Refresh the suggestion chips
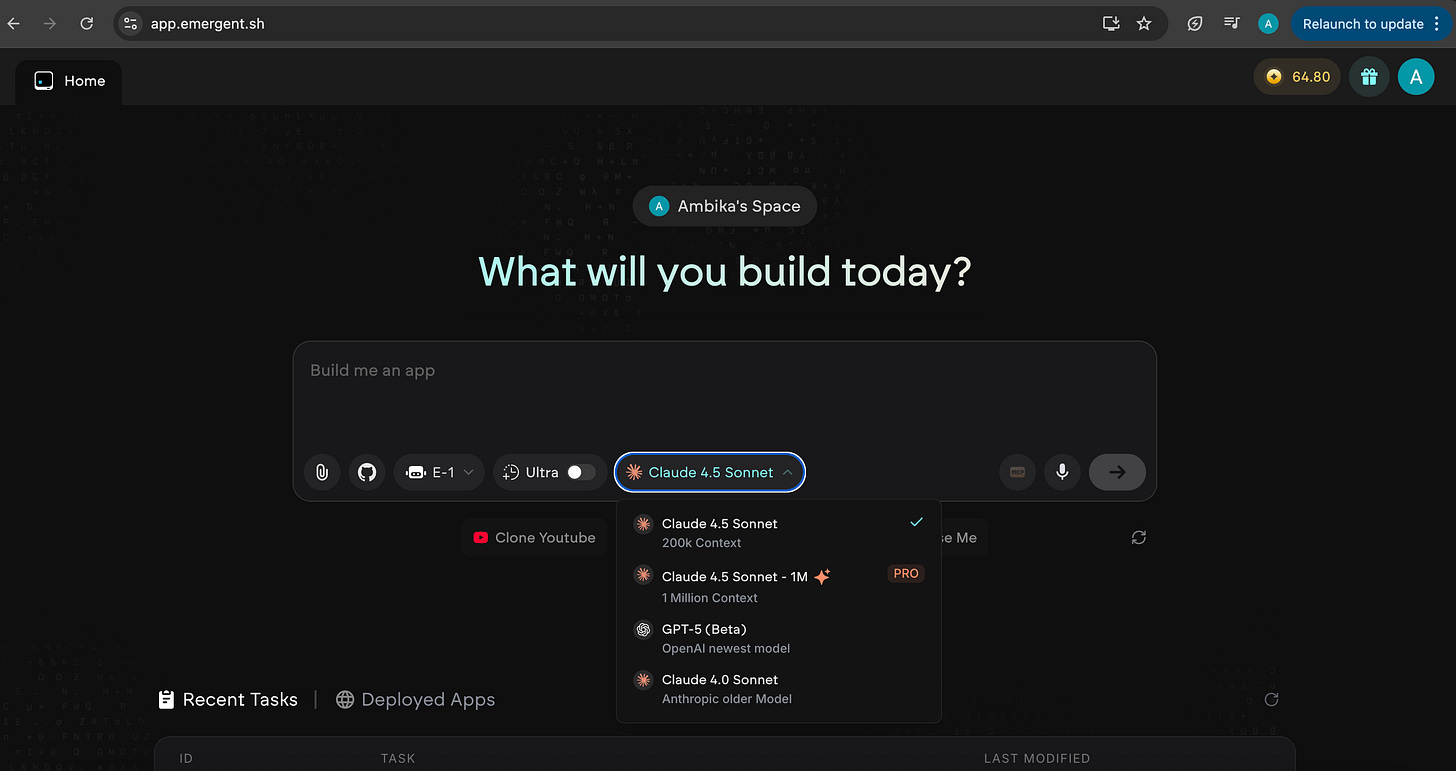Image resolution: width=1456 pixels, height=771 pixels. (1138, 537)
